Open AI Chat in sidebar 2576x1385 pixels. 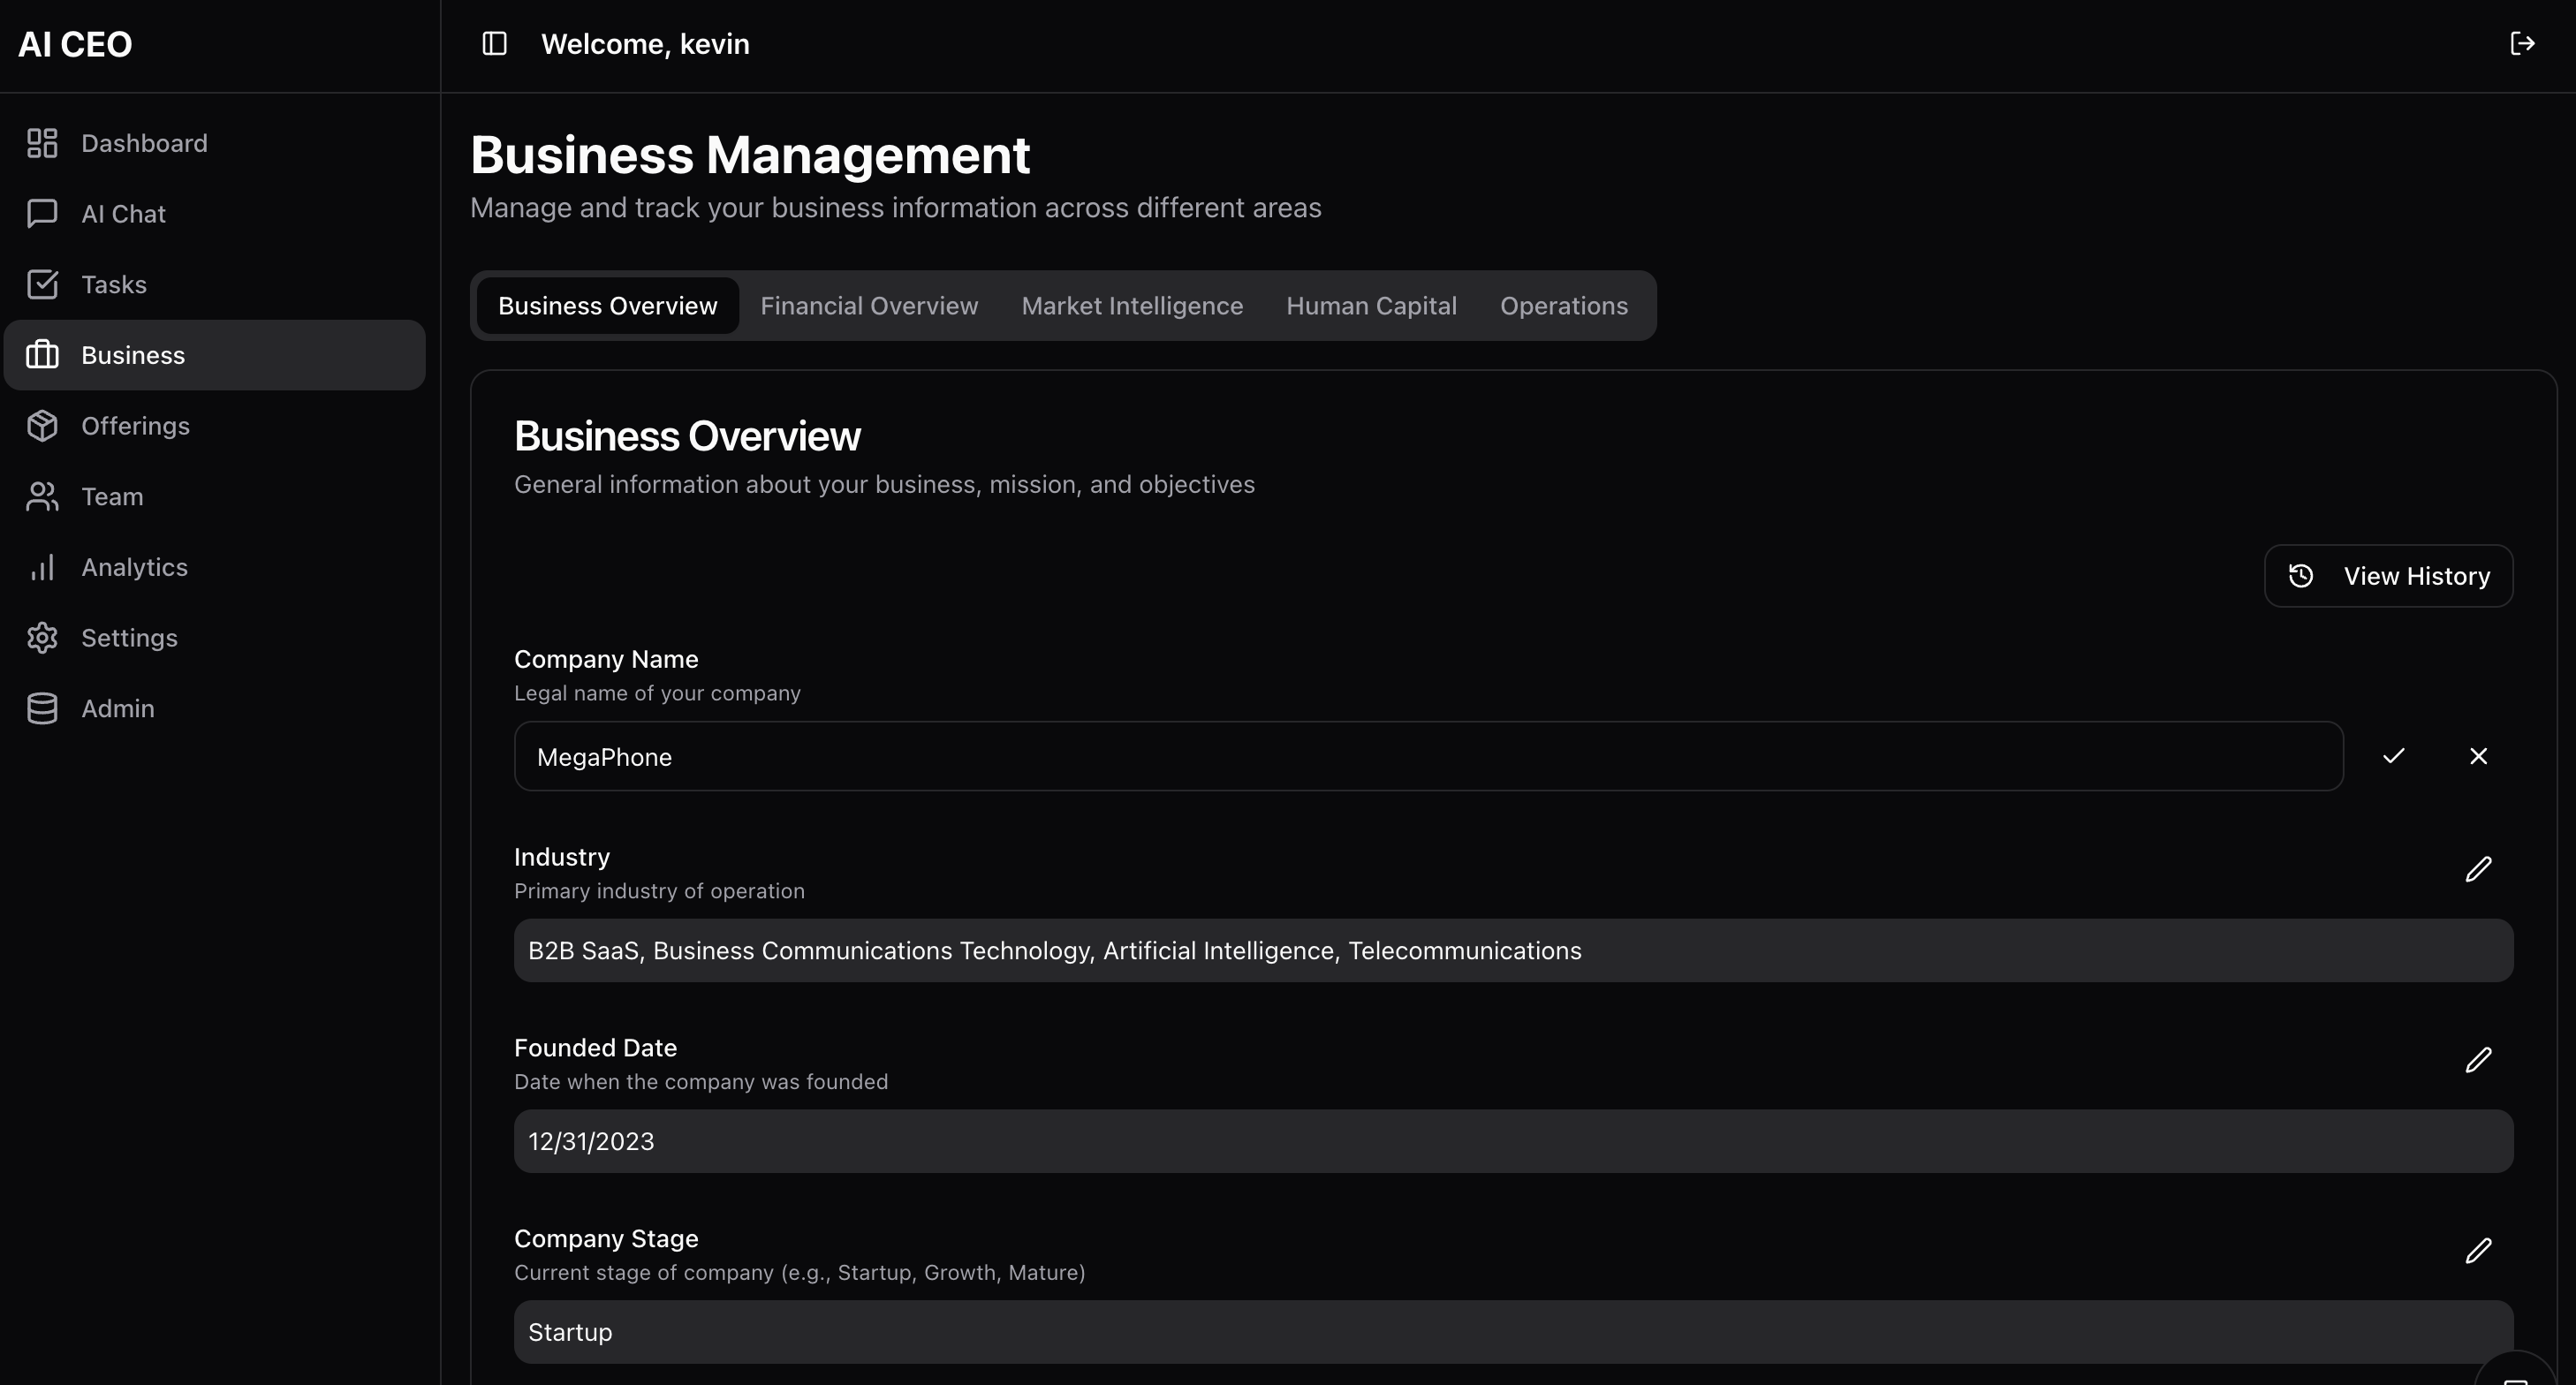click(123, 214)
